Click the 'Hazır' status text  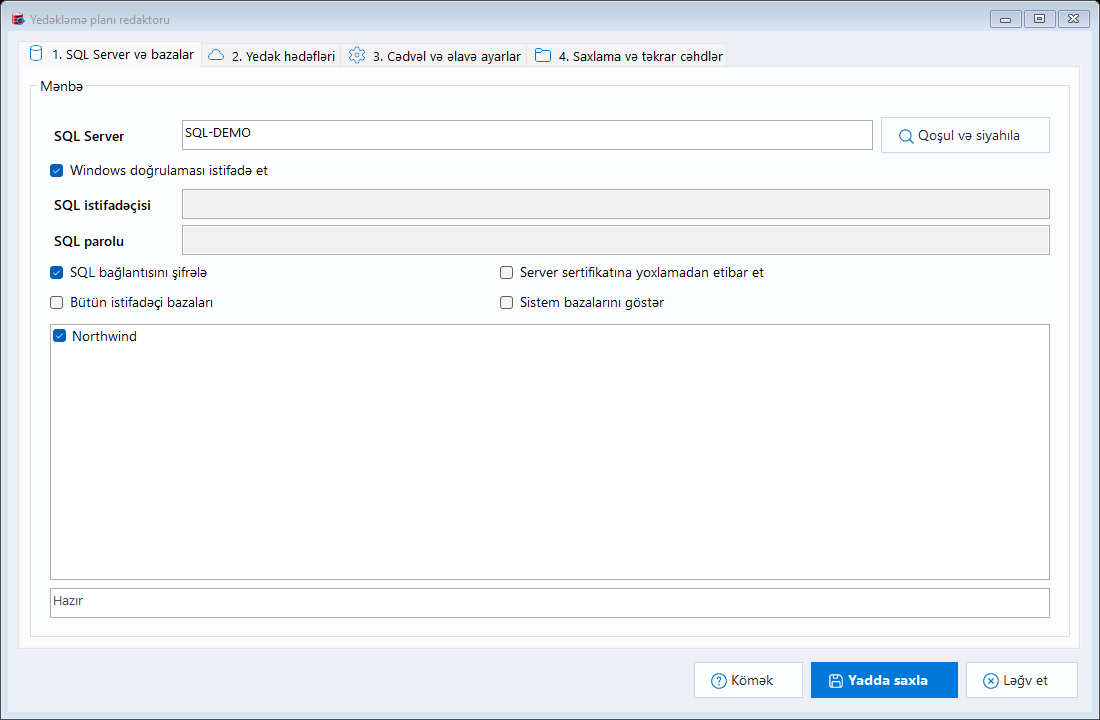coord(68,601)
